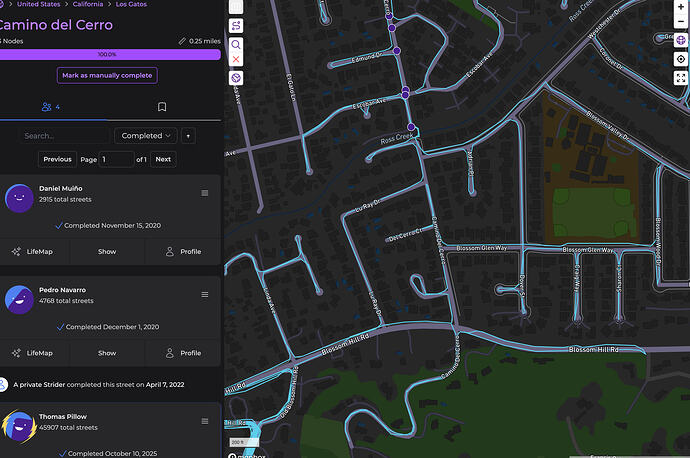Click the purple globe projection icon

[x=681, y=40]
